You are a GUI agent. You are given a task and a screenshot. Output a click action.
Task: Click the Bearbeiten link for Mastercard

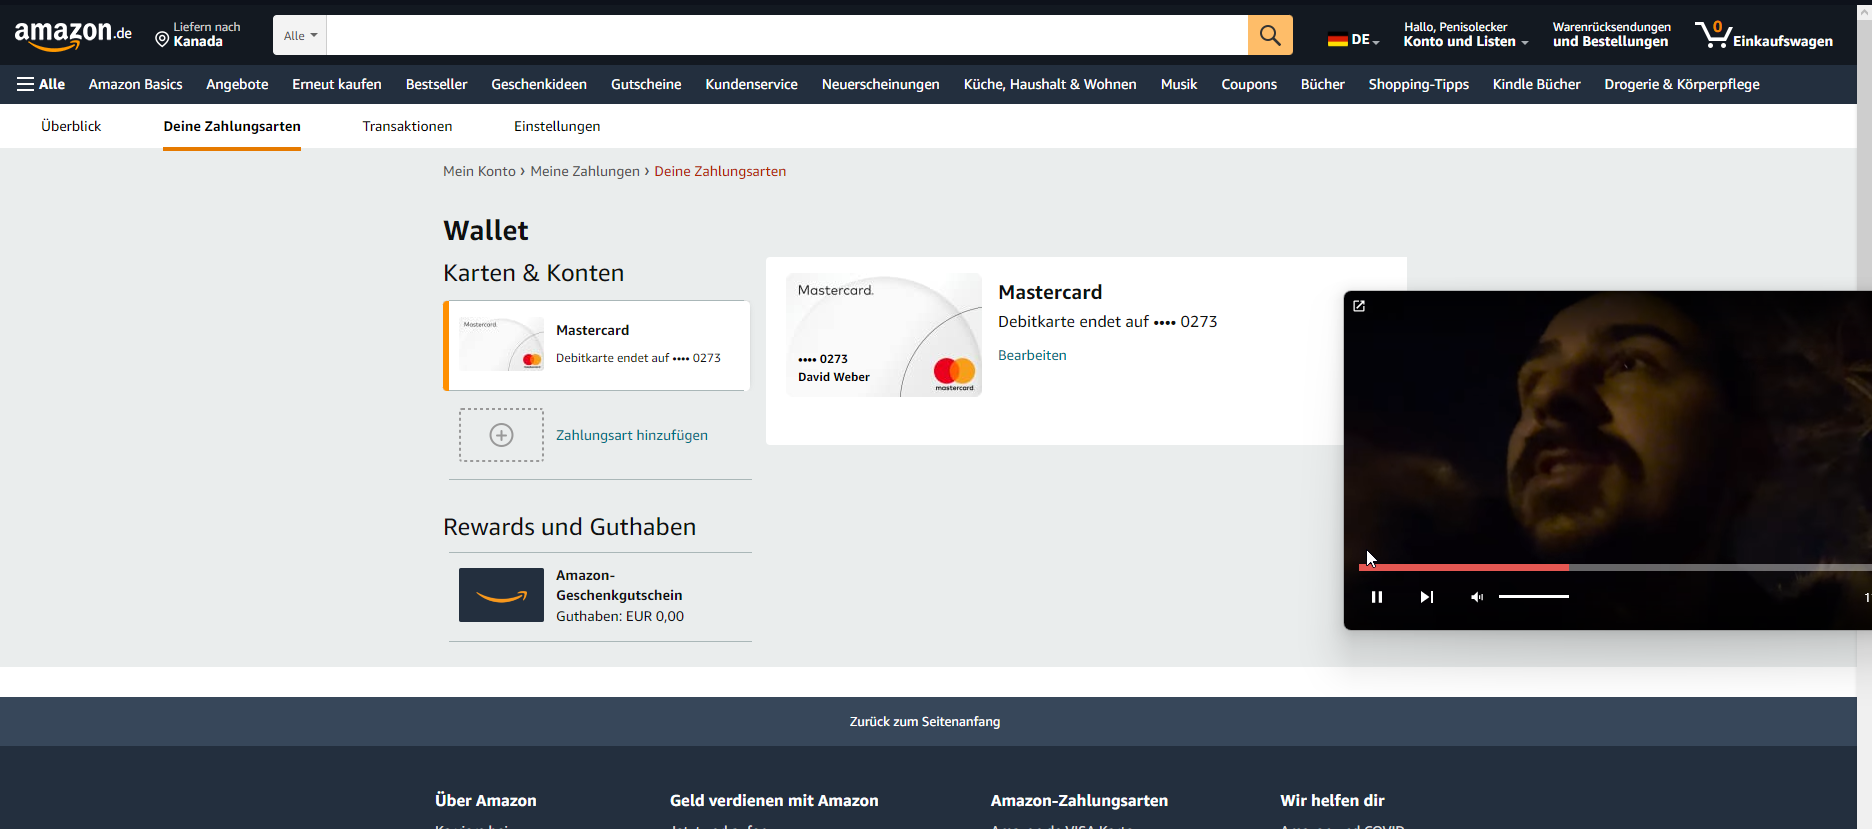click(x=1032, y=355)
